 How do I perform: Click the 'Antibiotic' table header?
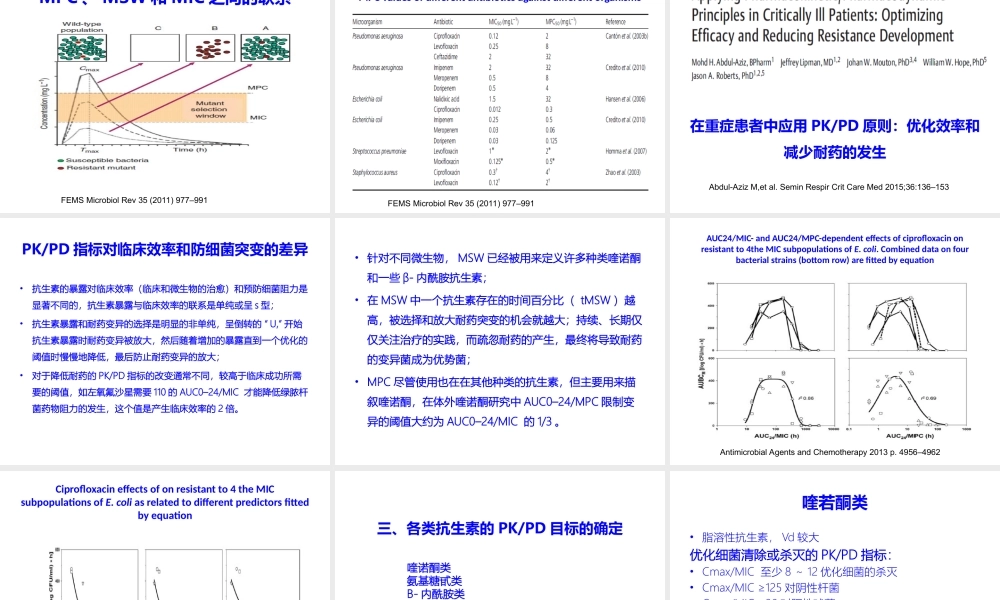[443, 22]
